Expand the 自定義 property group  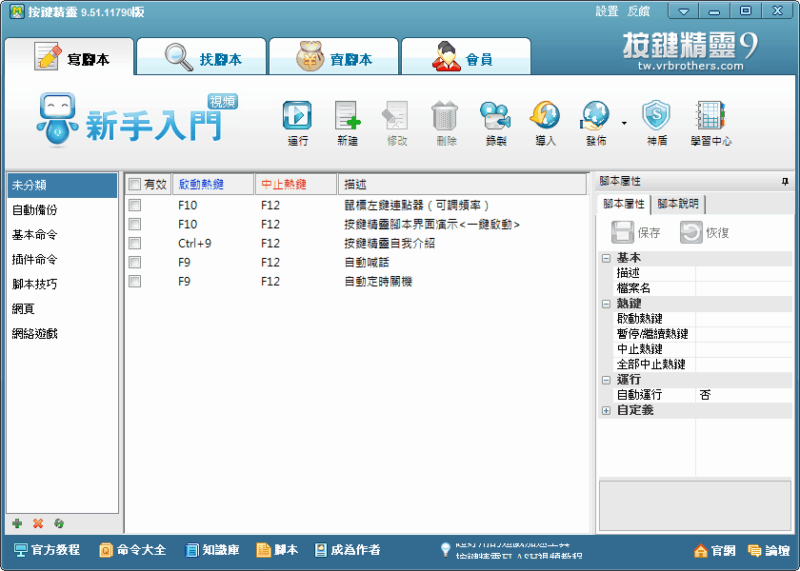click(606, 411)
